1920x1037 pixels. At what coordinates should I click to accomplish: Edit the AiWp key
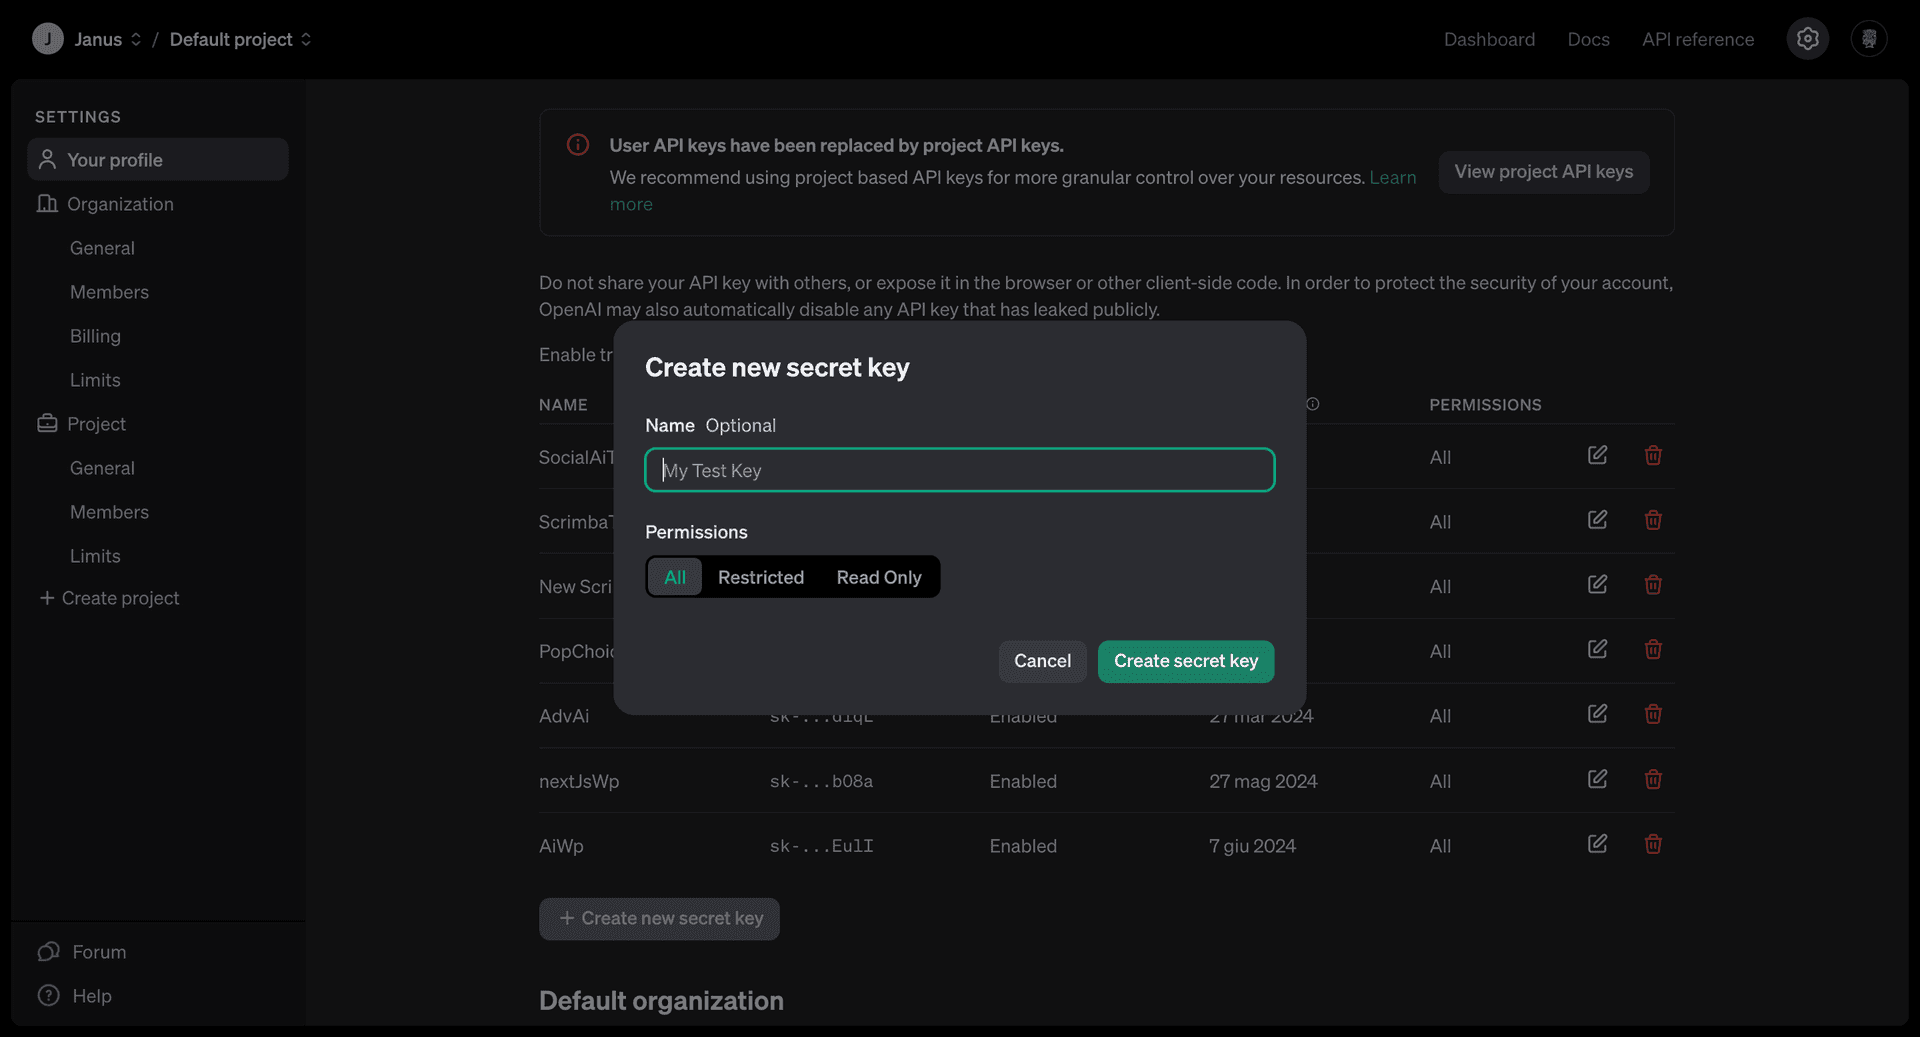coord(1597,845)
